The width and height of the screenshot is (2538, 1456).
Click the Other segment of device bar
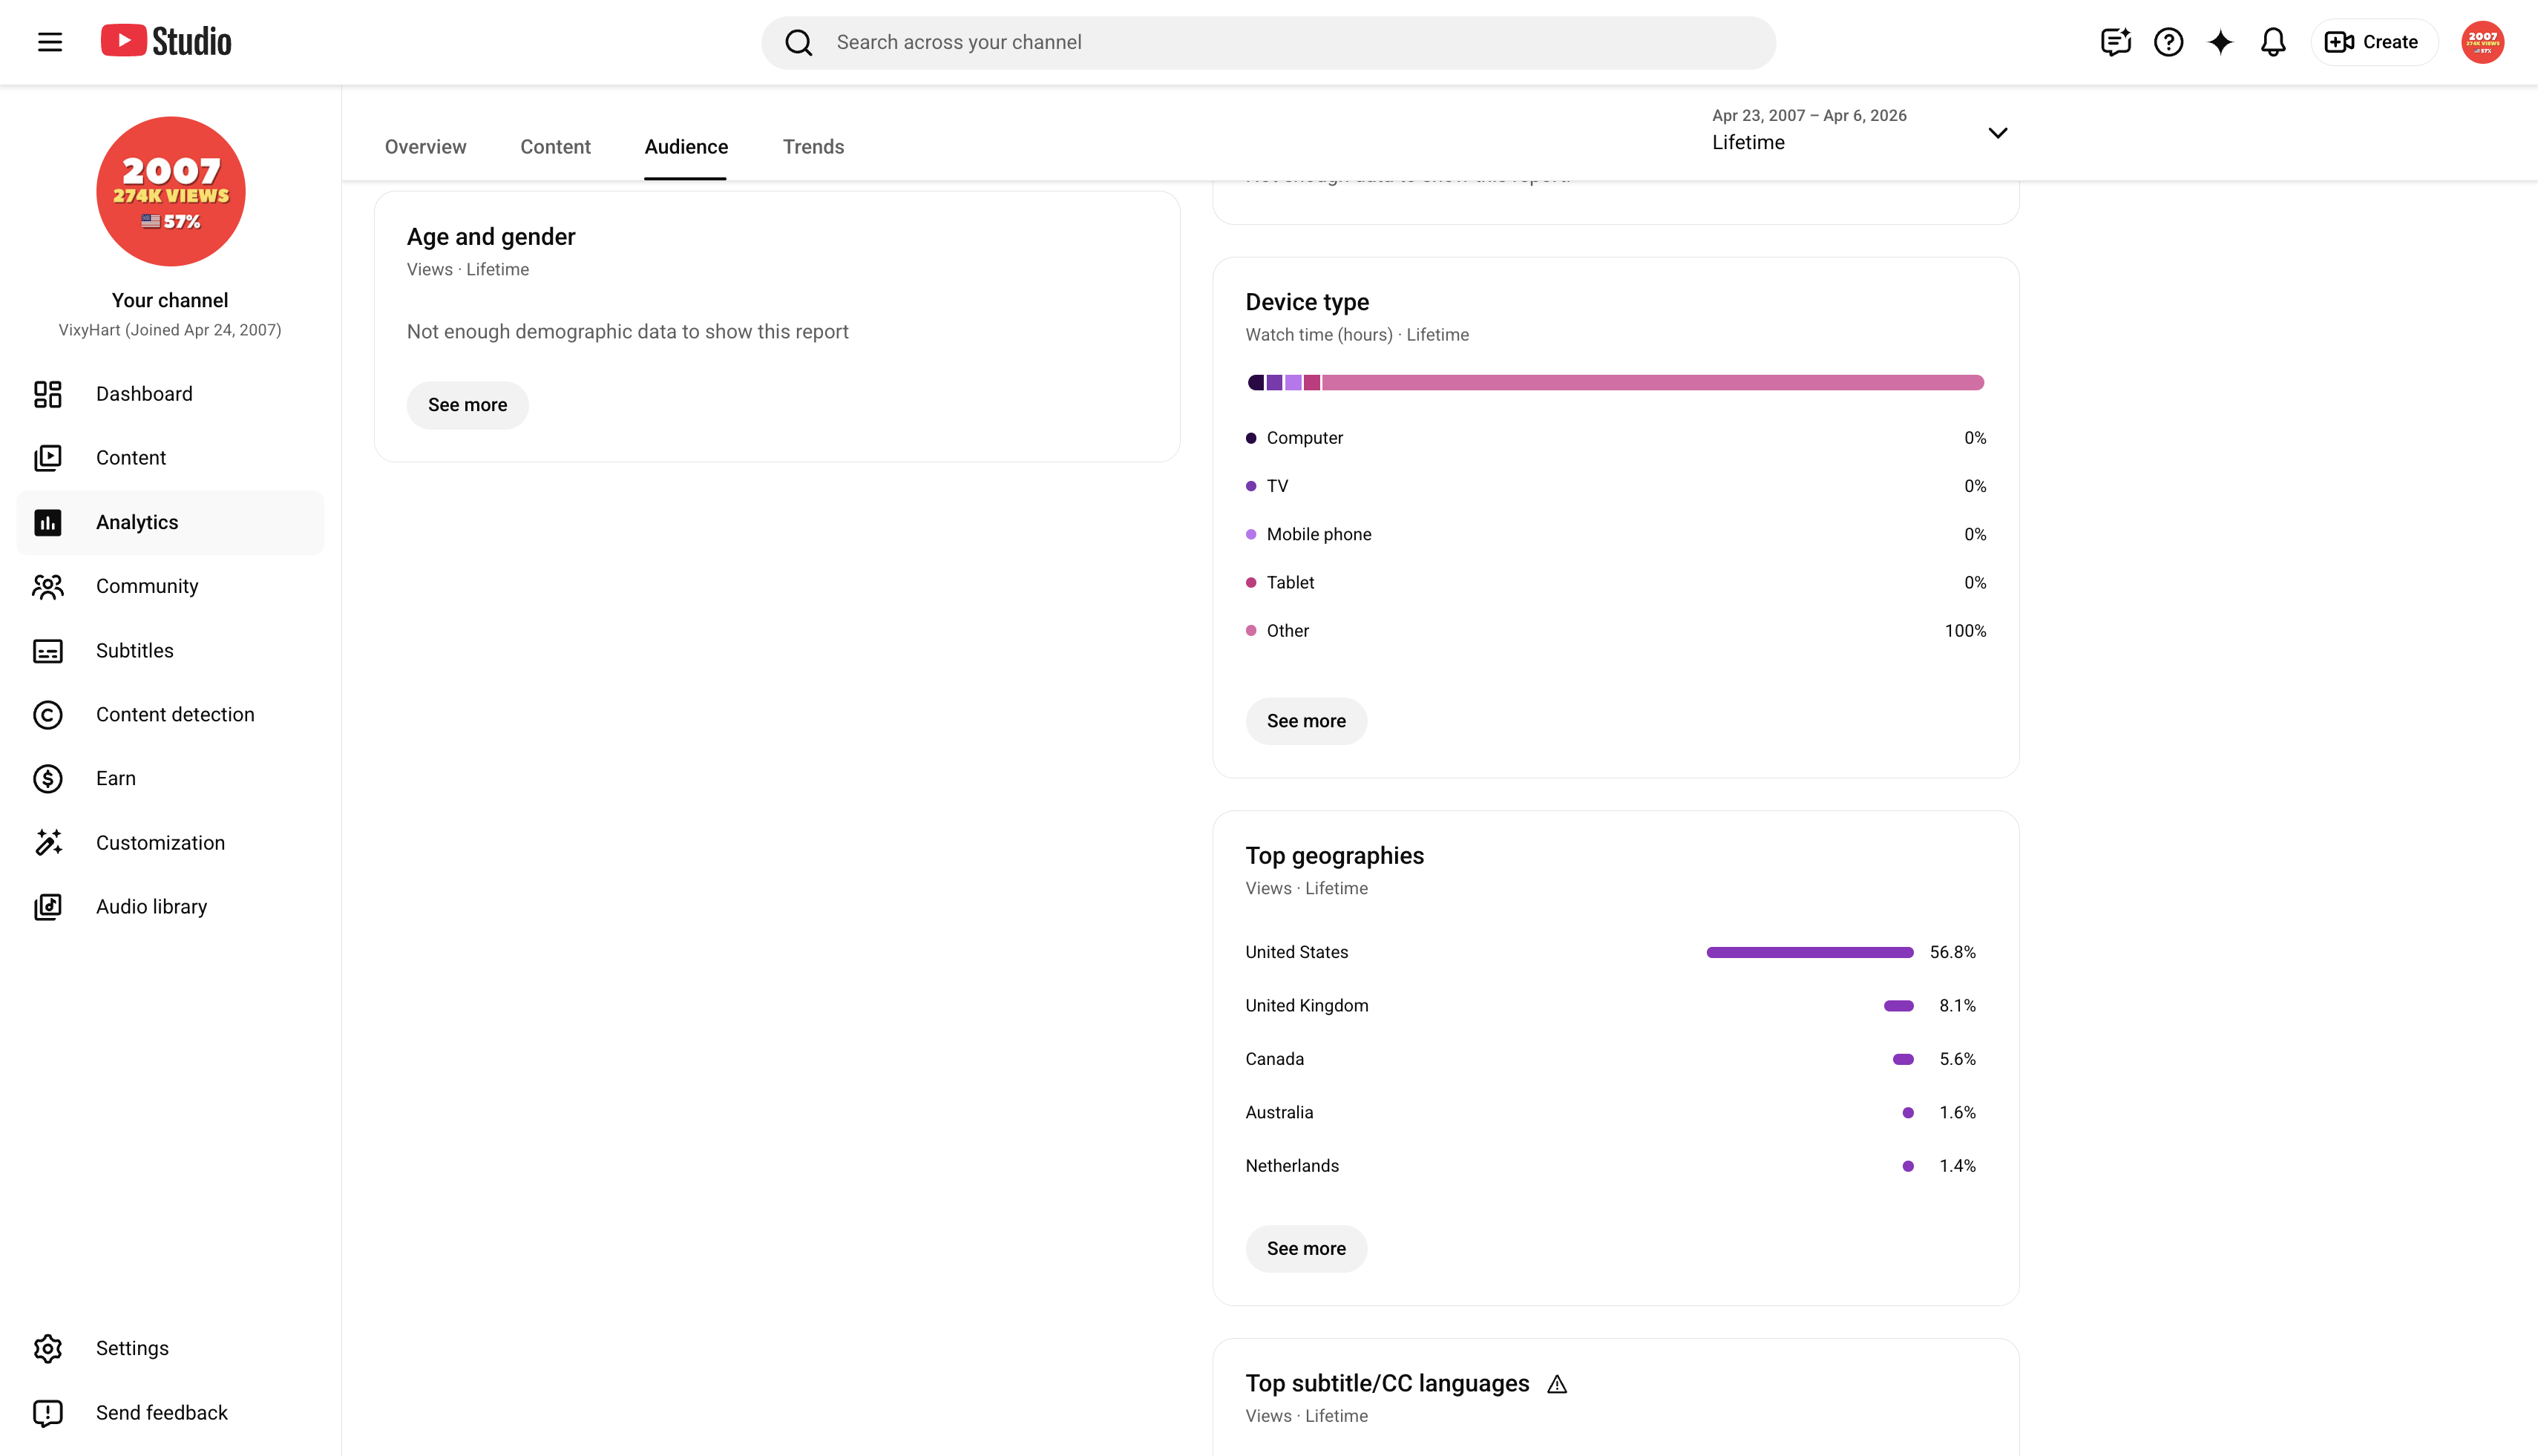[1653, 382]
